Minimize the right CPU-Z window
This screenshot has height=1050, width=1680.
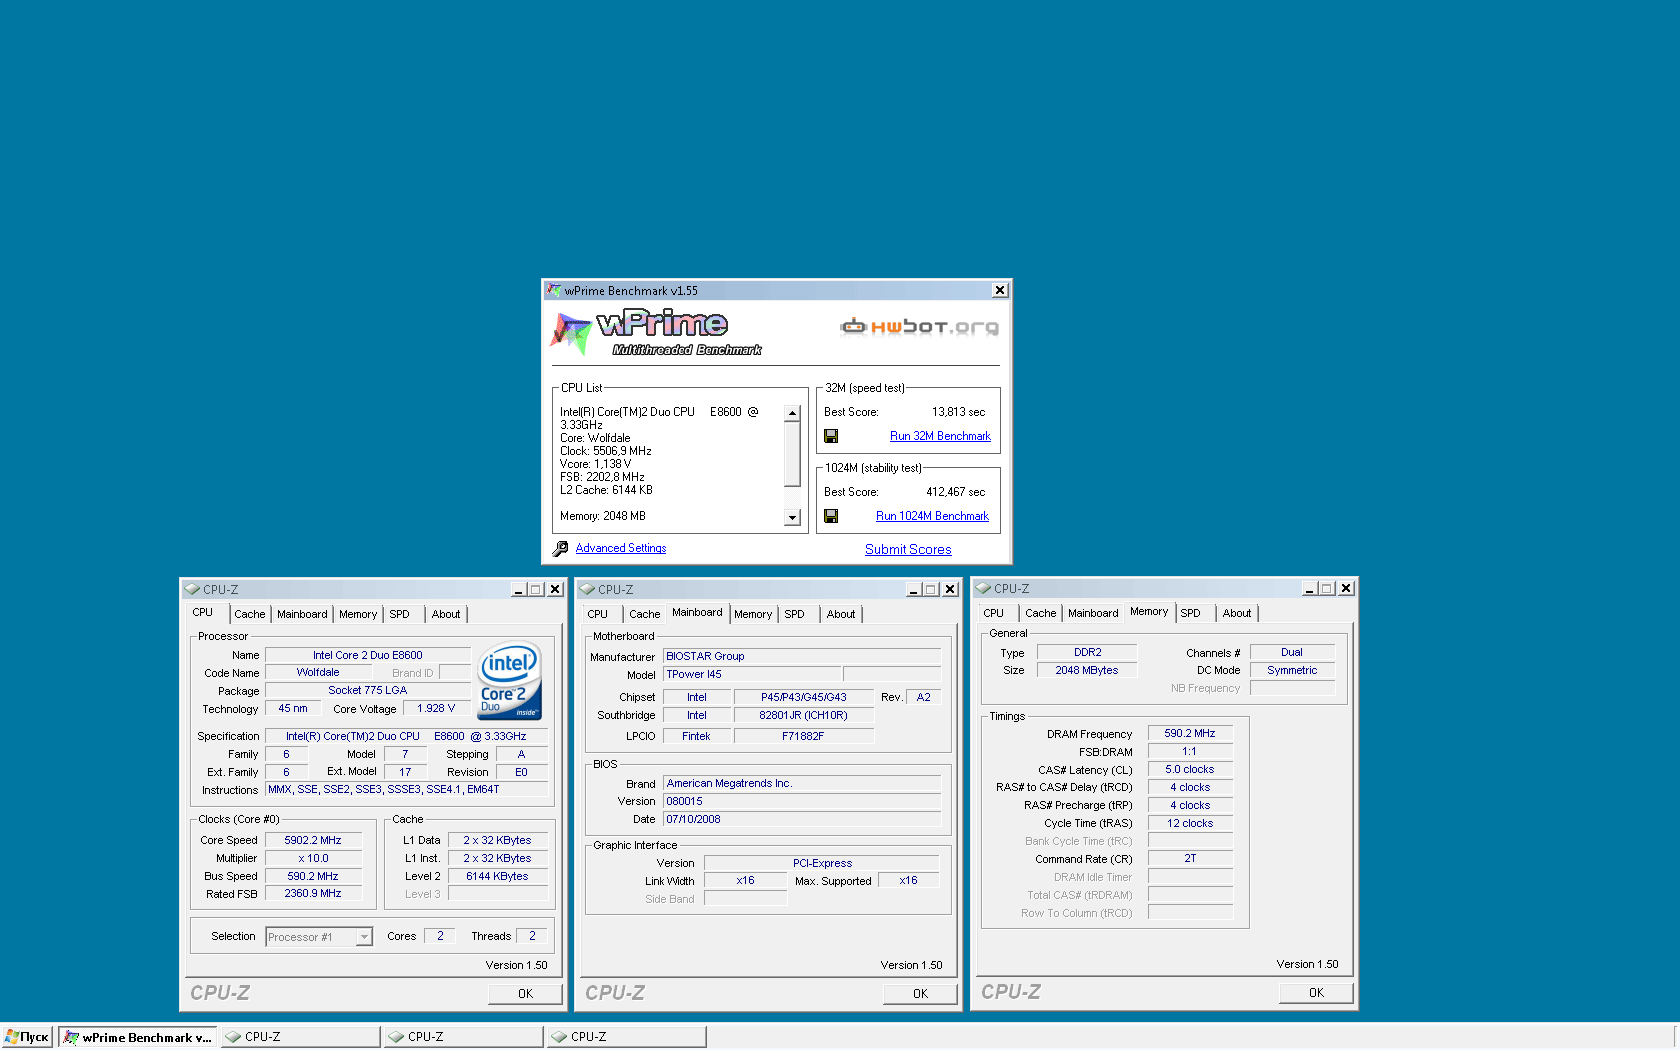[1310, 588]
